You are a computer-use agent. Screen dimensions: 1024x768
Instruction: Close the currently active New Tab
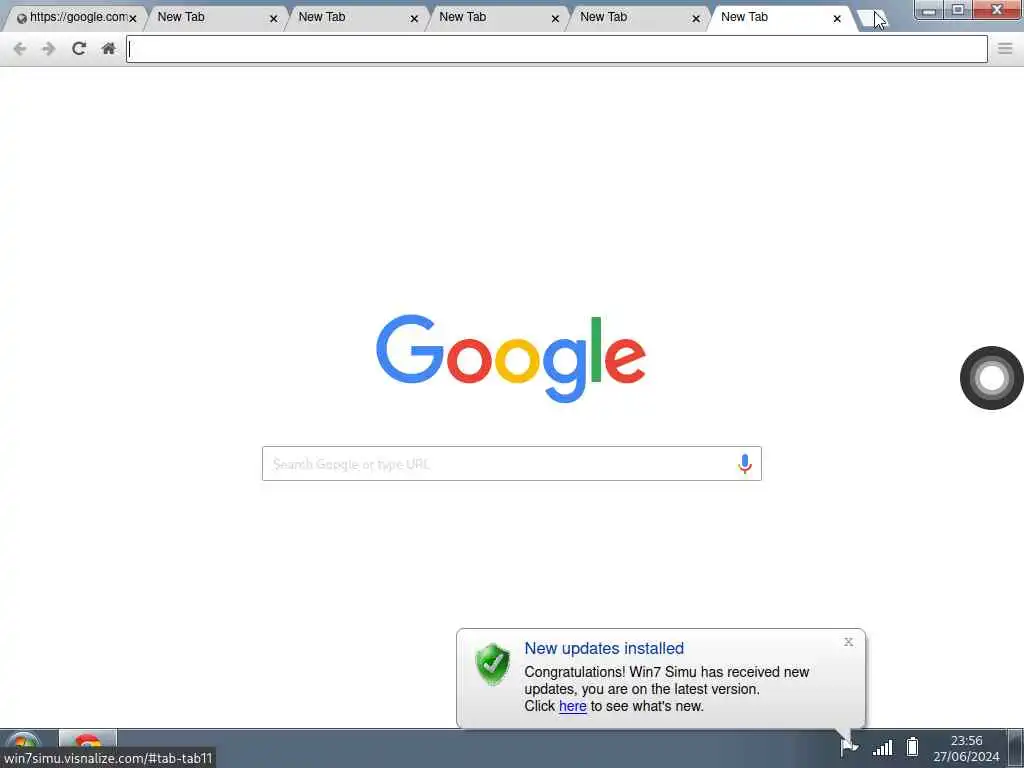(837, 19)
